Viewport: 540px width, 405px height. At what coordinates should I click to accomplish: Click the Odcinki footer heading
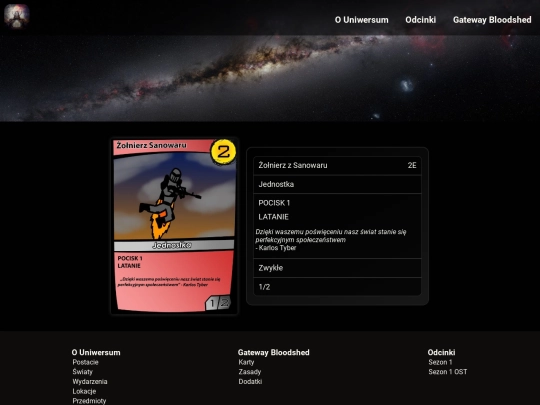pyautogui.click(x=442, y=353)
